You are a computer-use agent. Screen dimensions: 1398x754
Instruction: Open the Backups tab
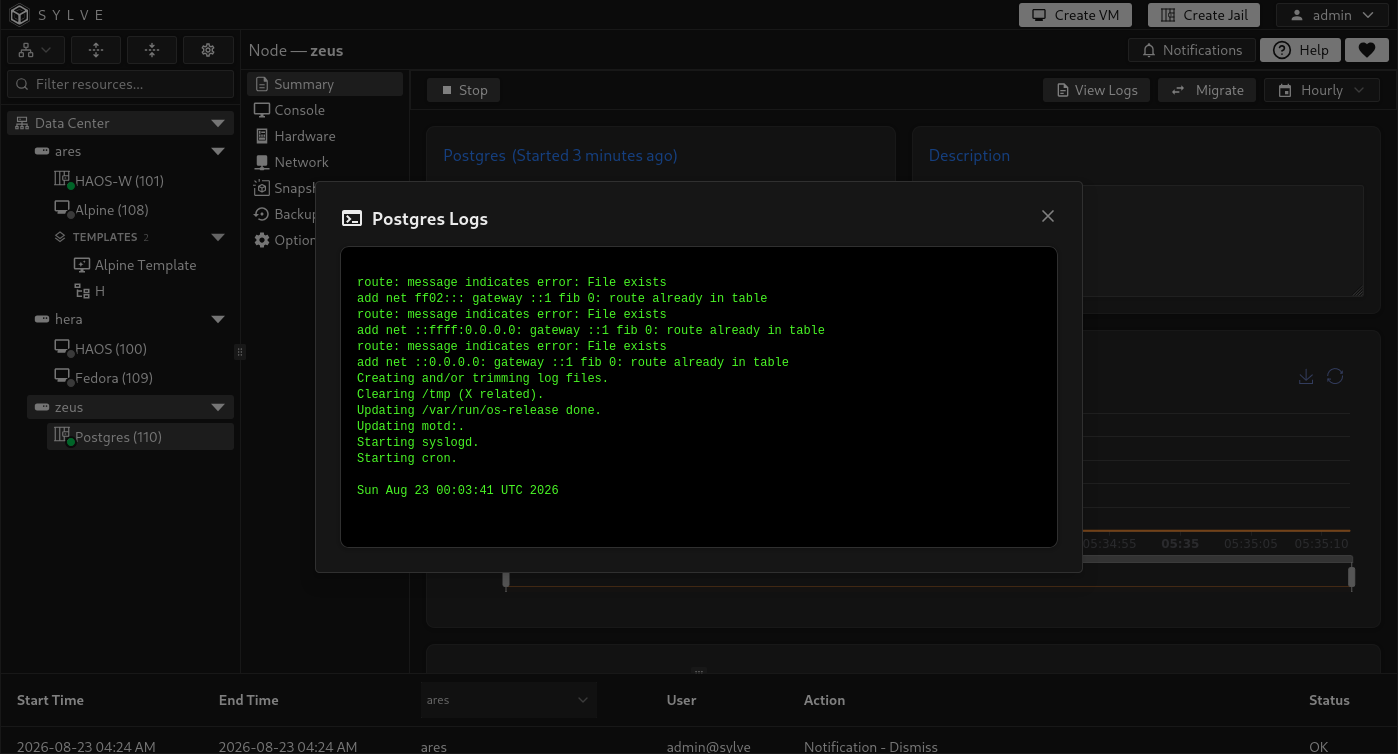tap(285, 214)
